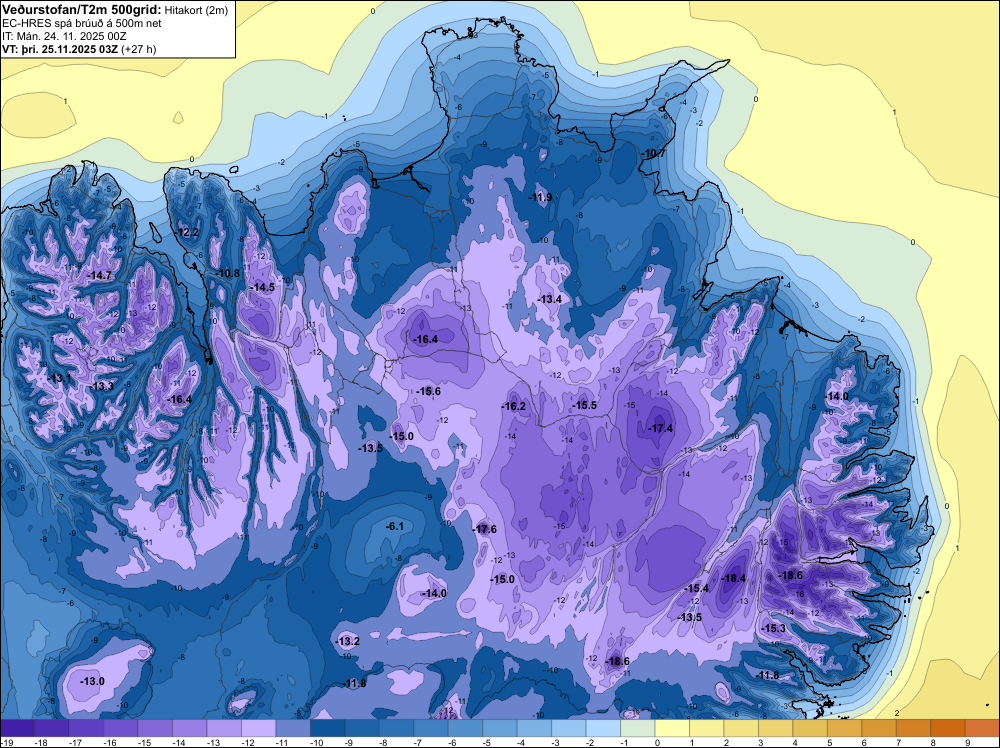Select the -8 legend color swatch
The width and height of the screenshot is (1000, 748).
(396, 728)
